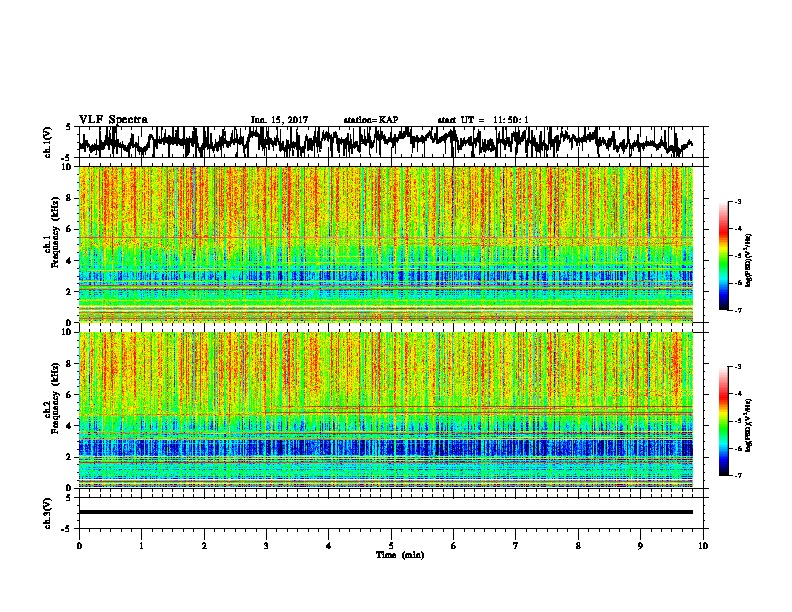Image resolution: width=792 pixels, height=612 pixels.
Task: Click time axis tick label "6"
Action: 454,546
